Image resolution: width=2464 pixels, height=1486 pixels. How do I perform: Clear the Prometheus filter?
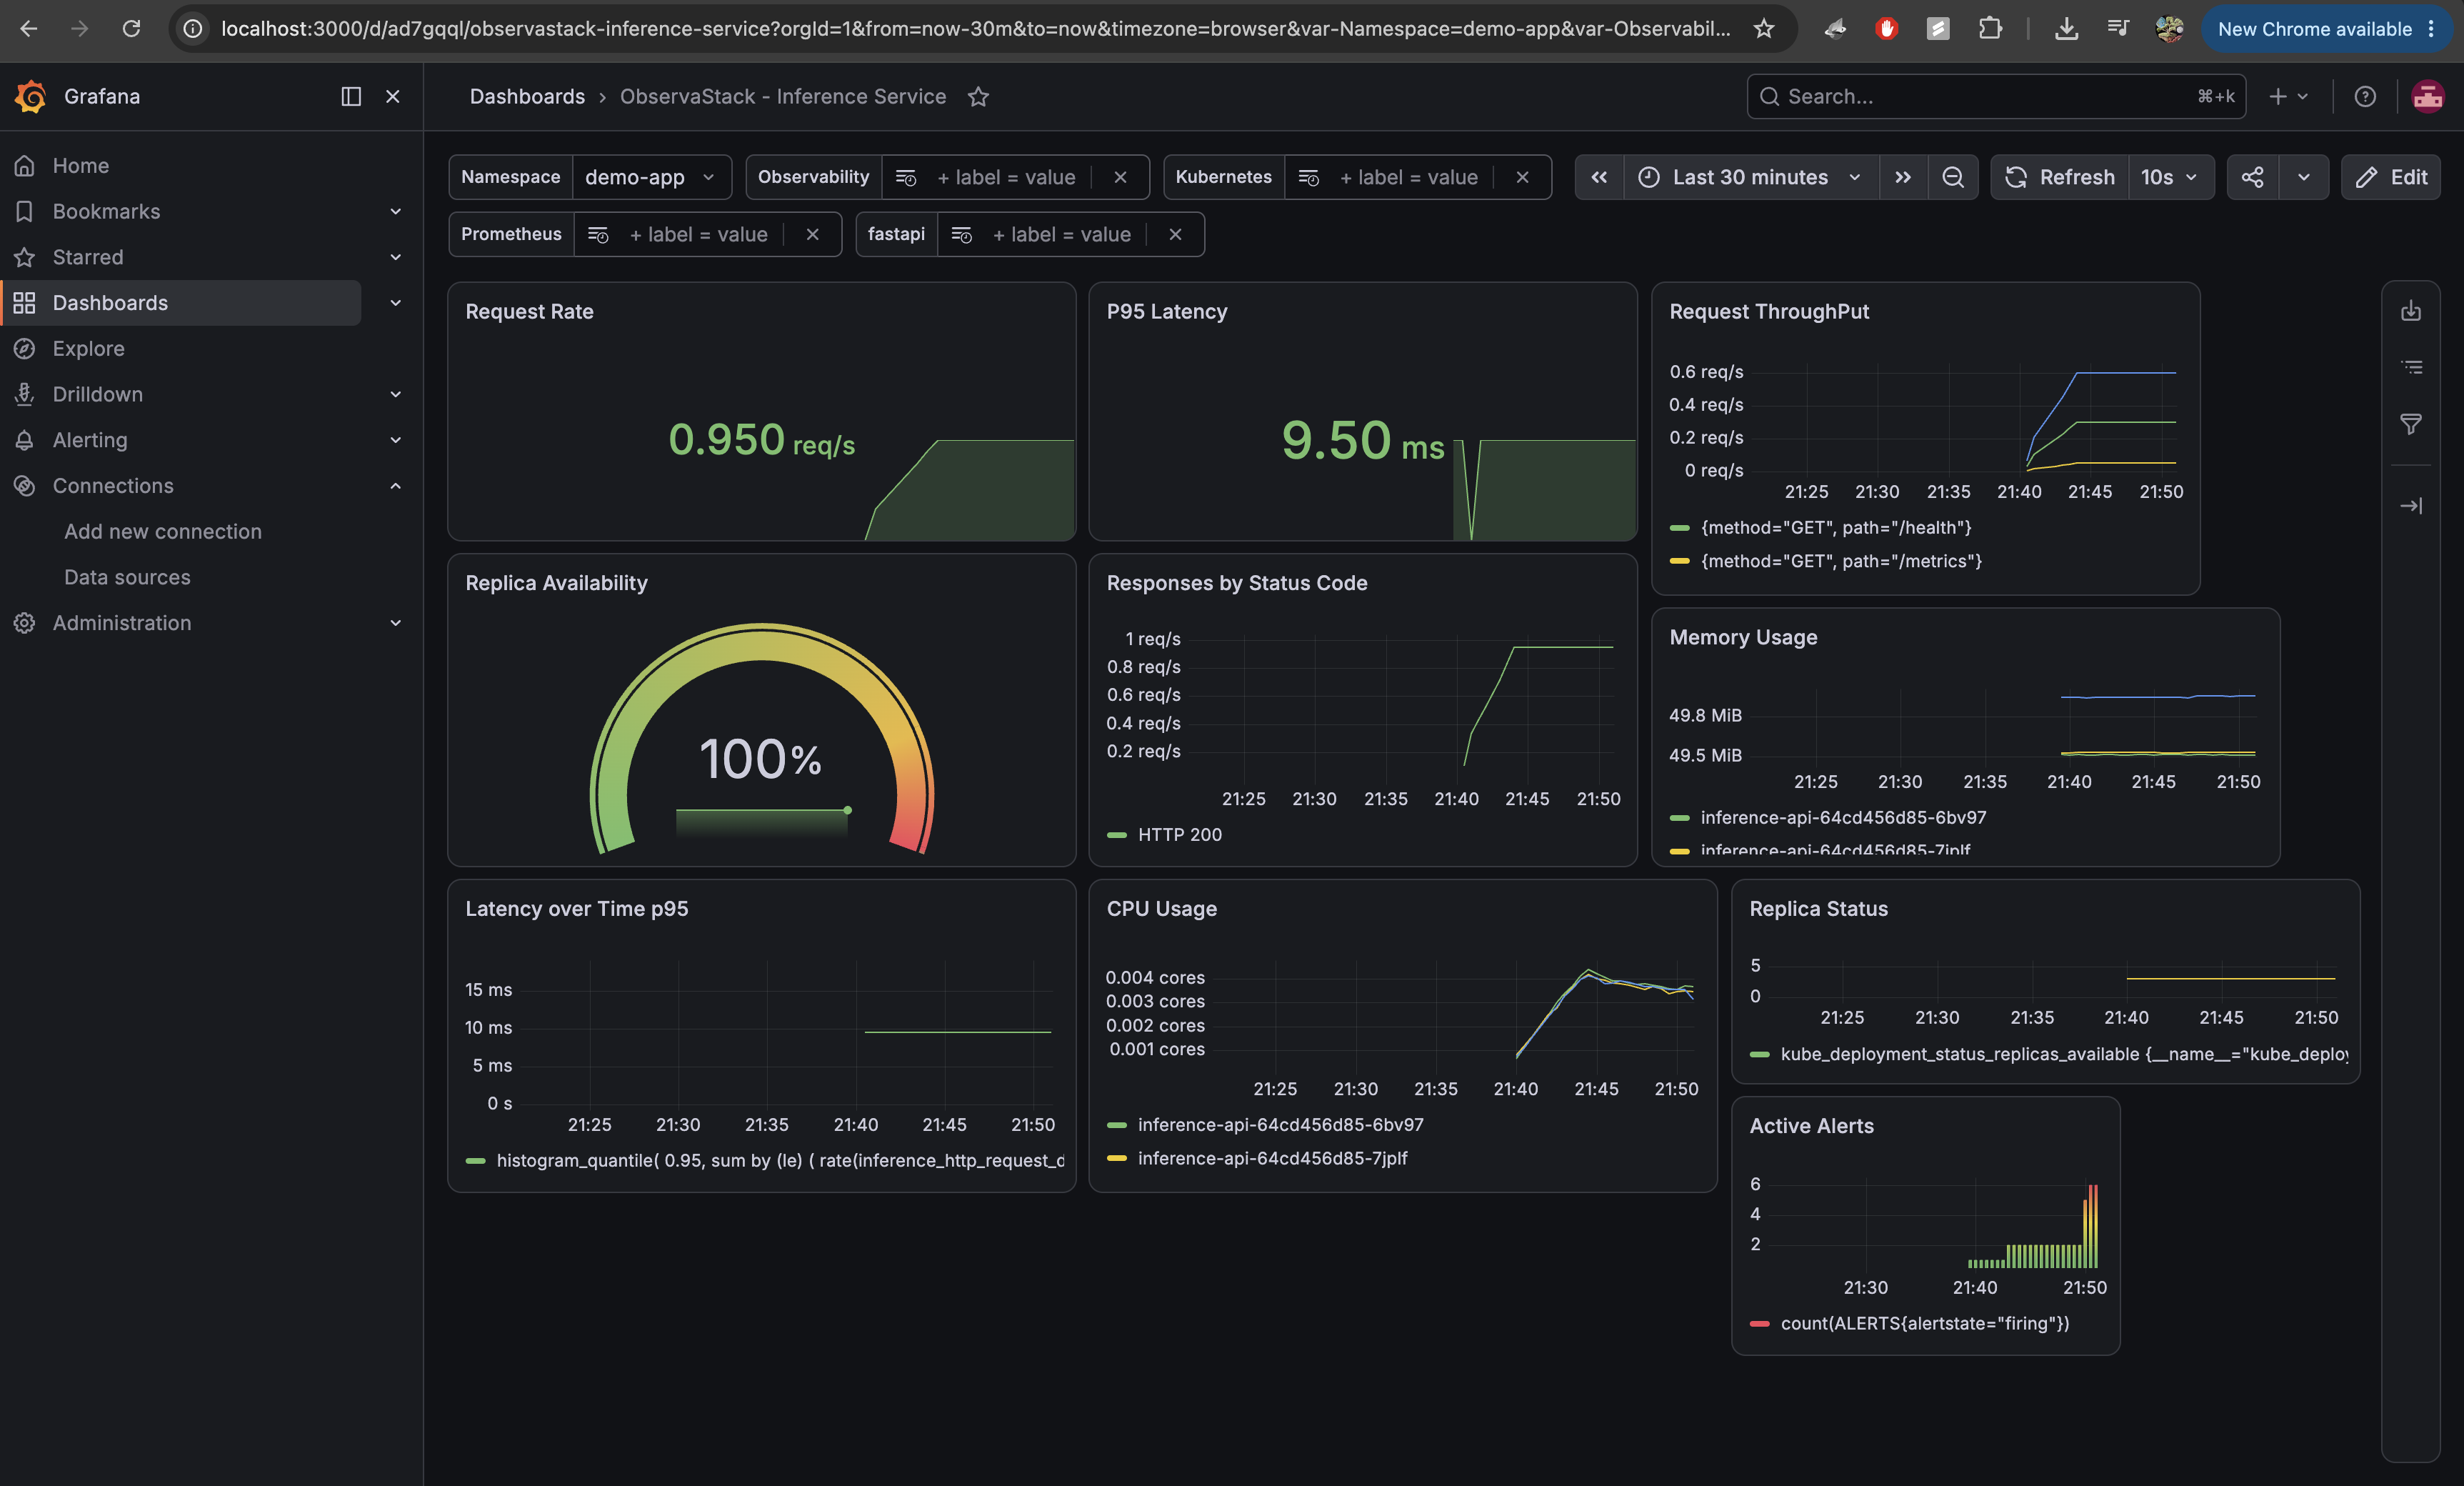click(812, 235)
